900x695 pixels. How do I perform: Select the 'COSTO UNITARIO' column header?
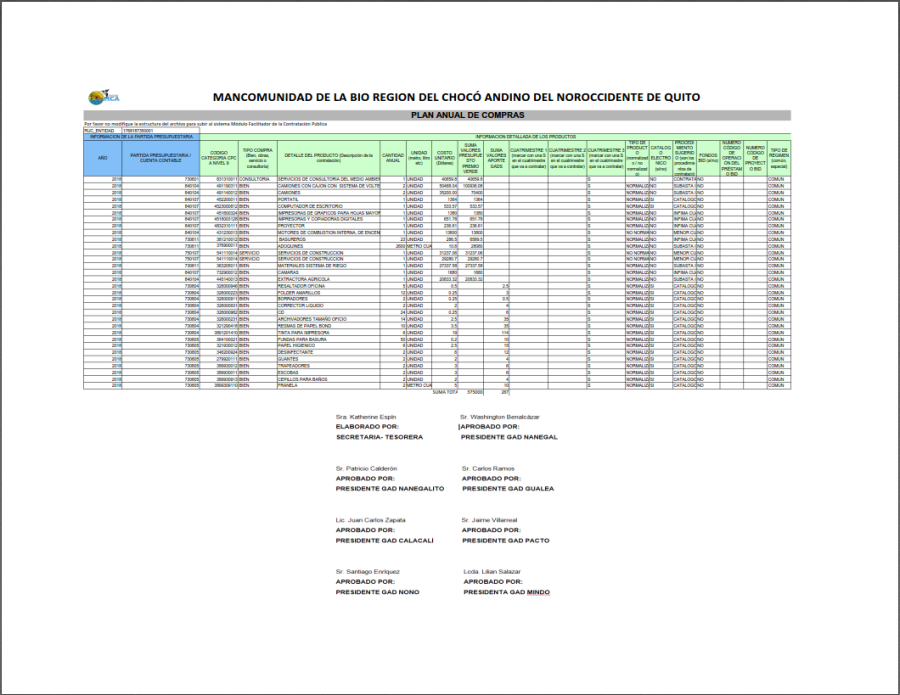coord(445,158)
